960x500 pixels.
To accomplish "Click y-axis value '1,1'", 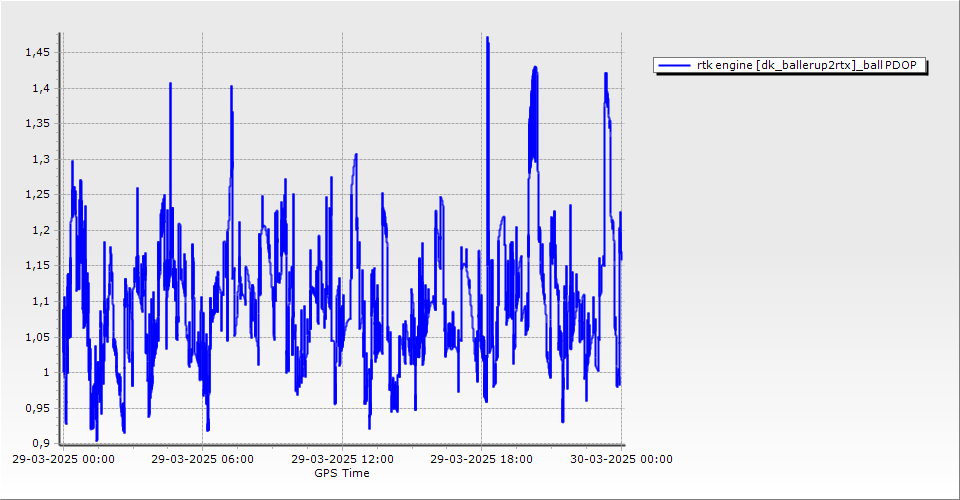I will point(41,302).
